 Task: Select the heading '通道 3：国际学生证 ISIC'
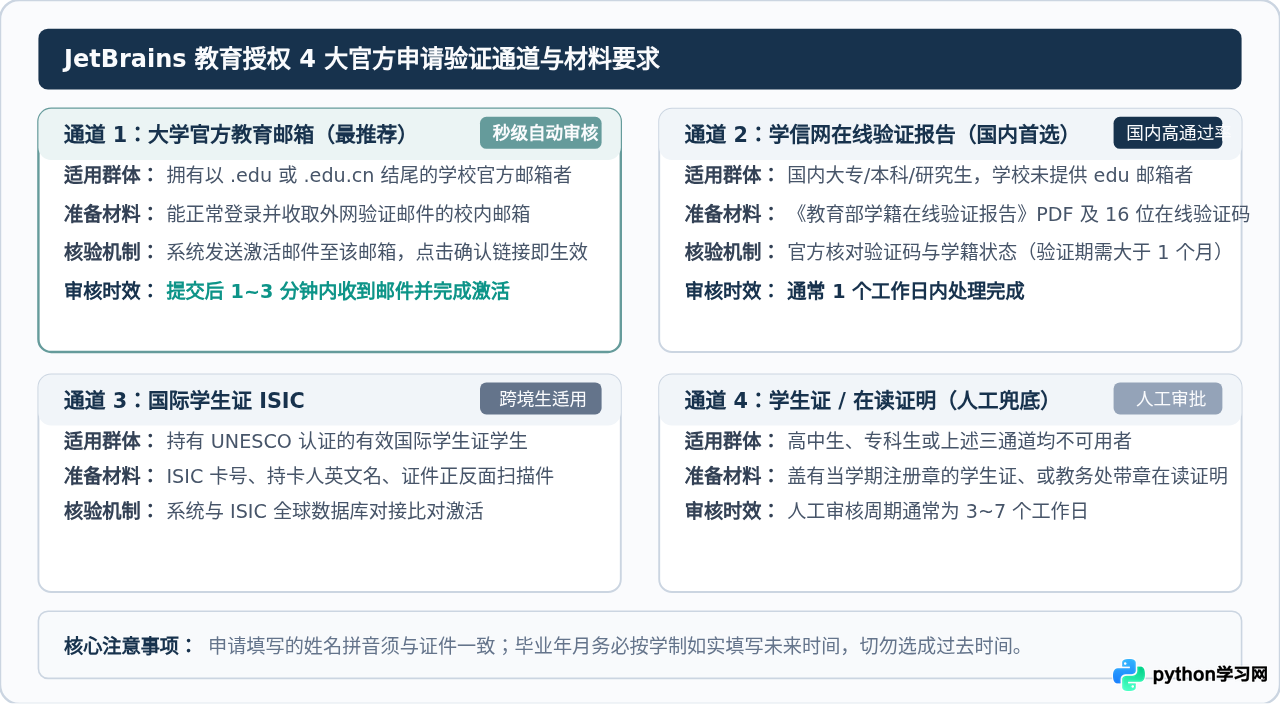[184, 401]
